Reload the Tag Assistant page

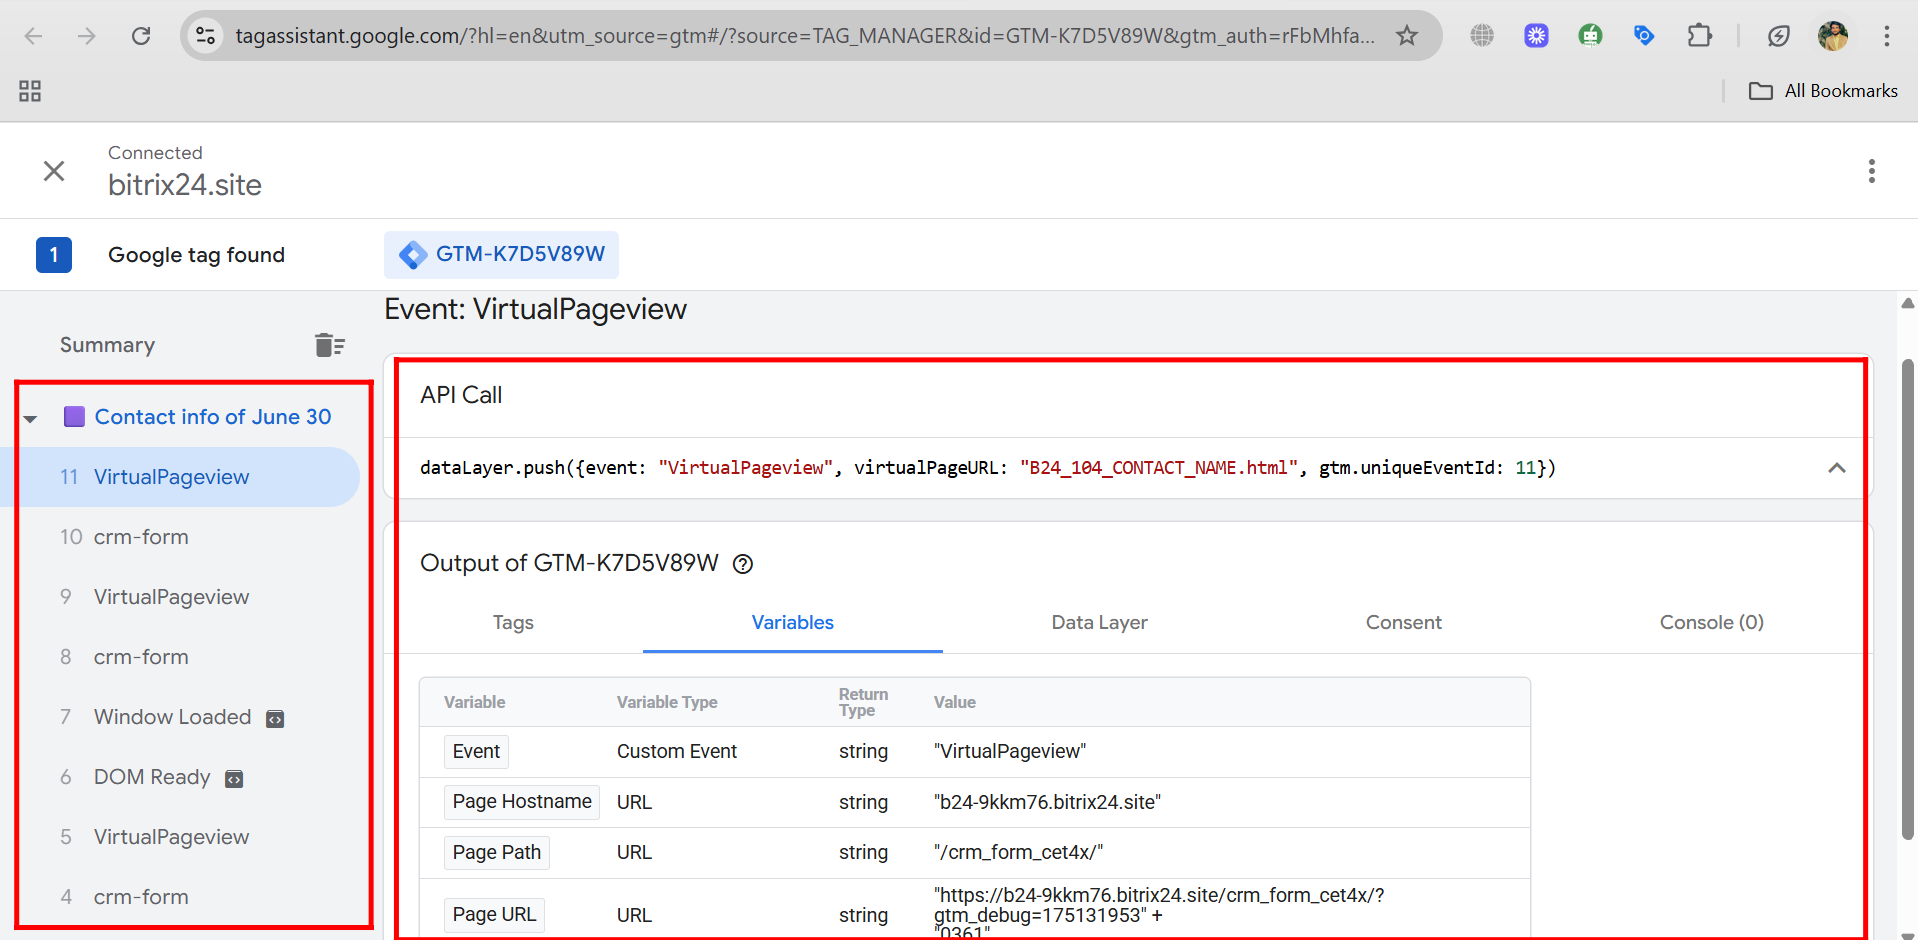point(141,36)
